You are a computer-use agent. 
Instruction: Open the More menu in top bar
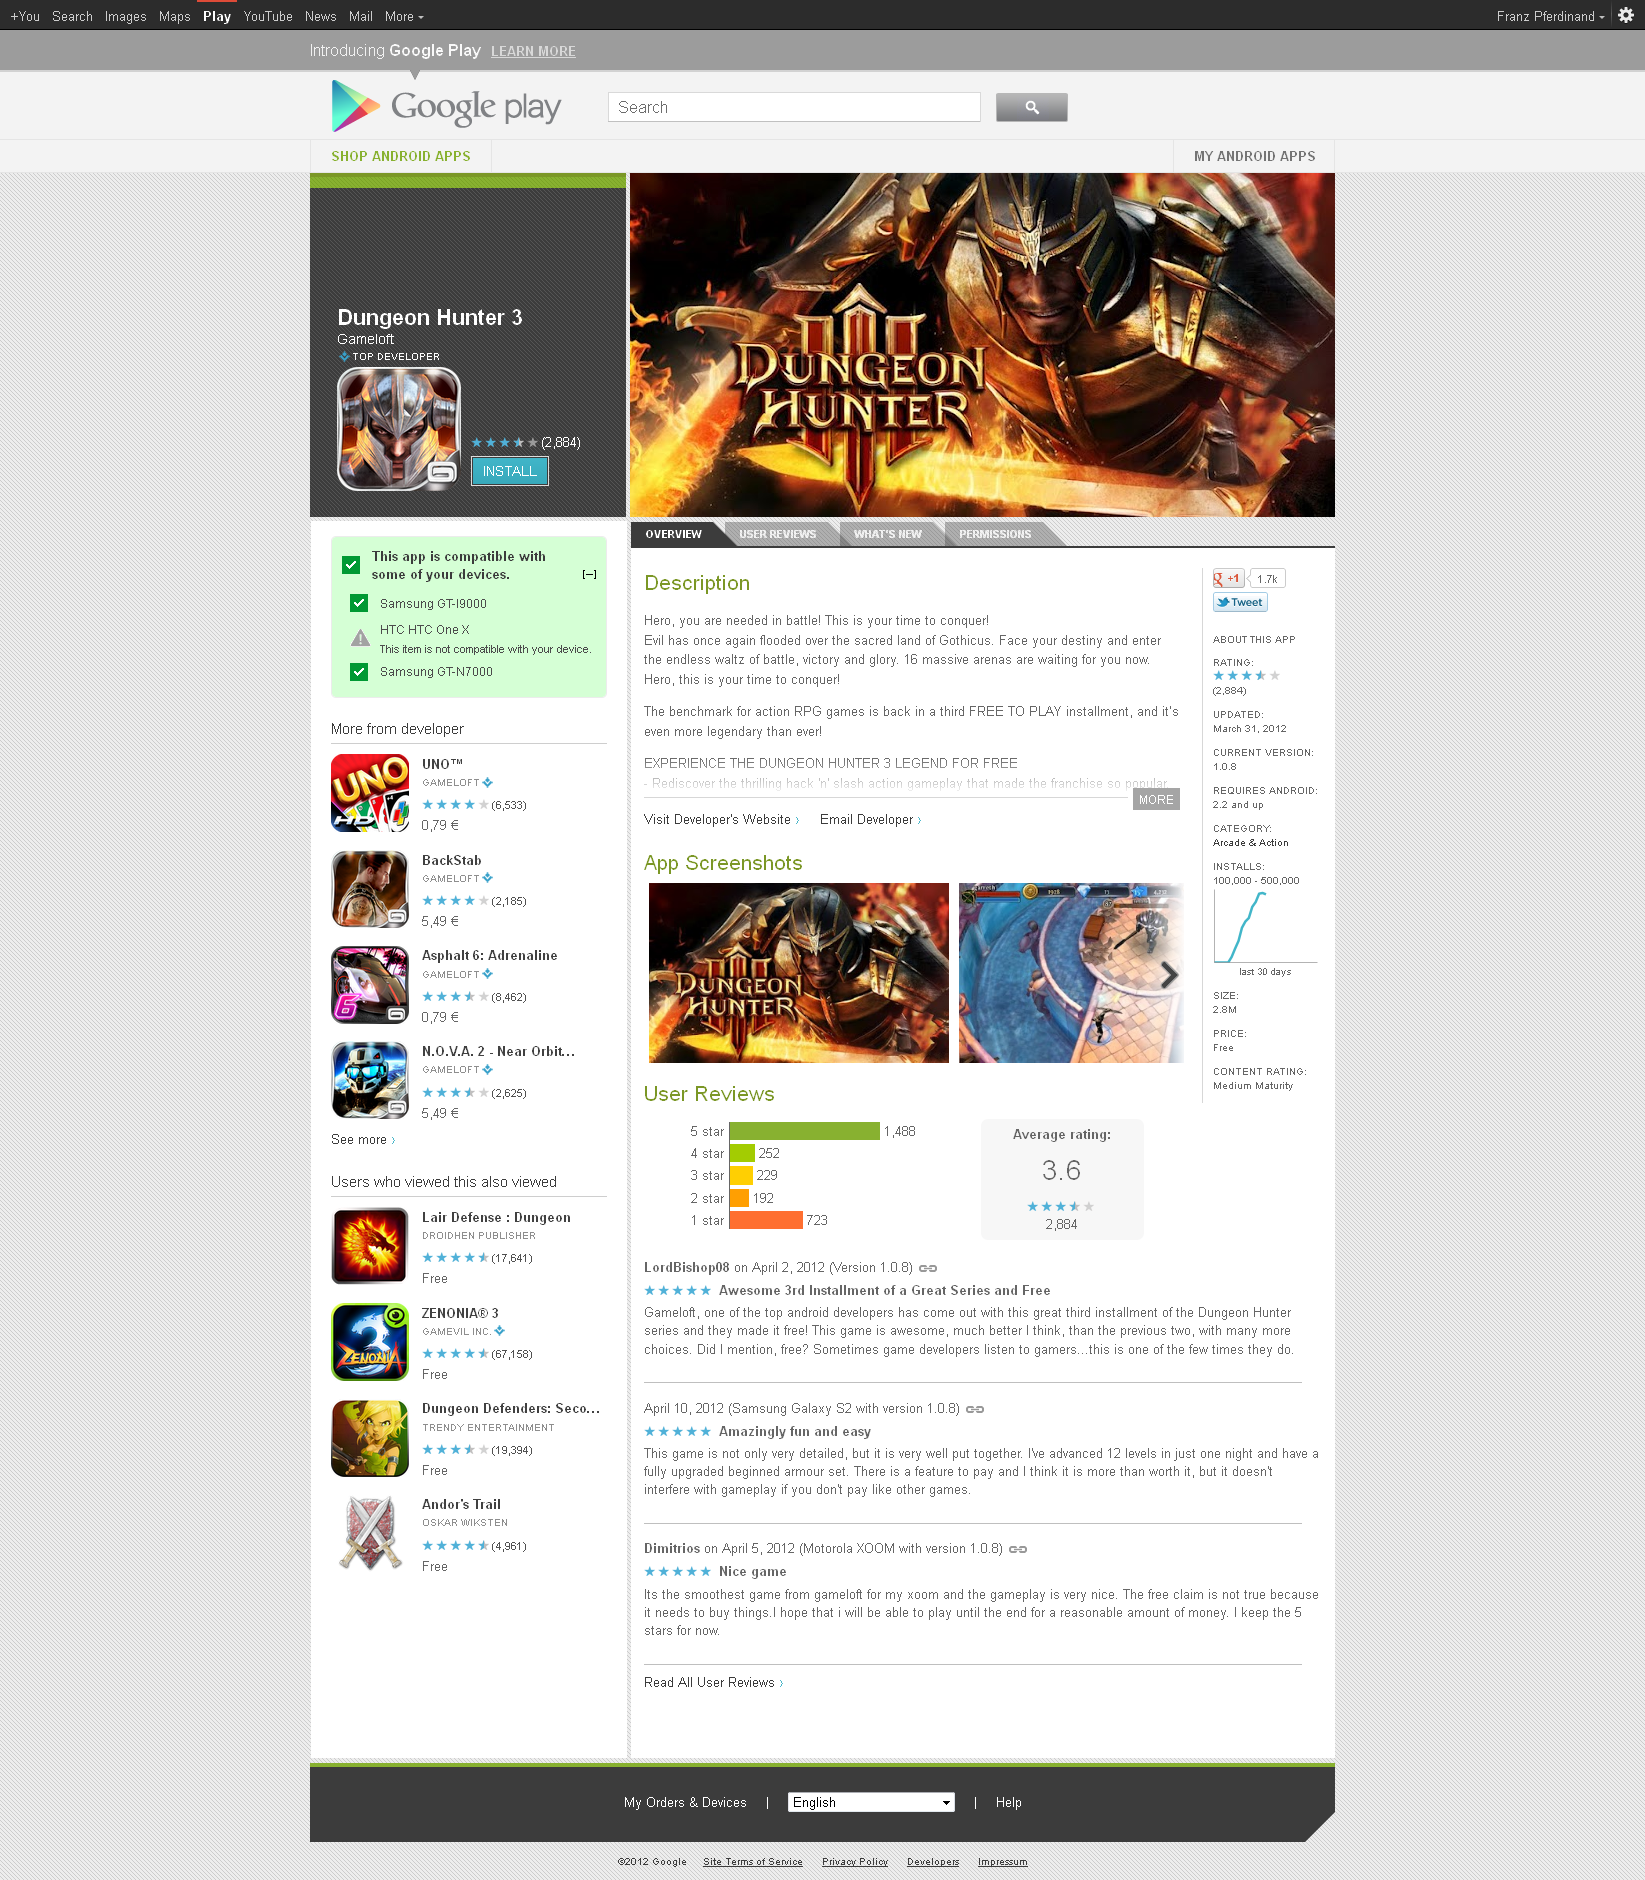[404, 16]
